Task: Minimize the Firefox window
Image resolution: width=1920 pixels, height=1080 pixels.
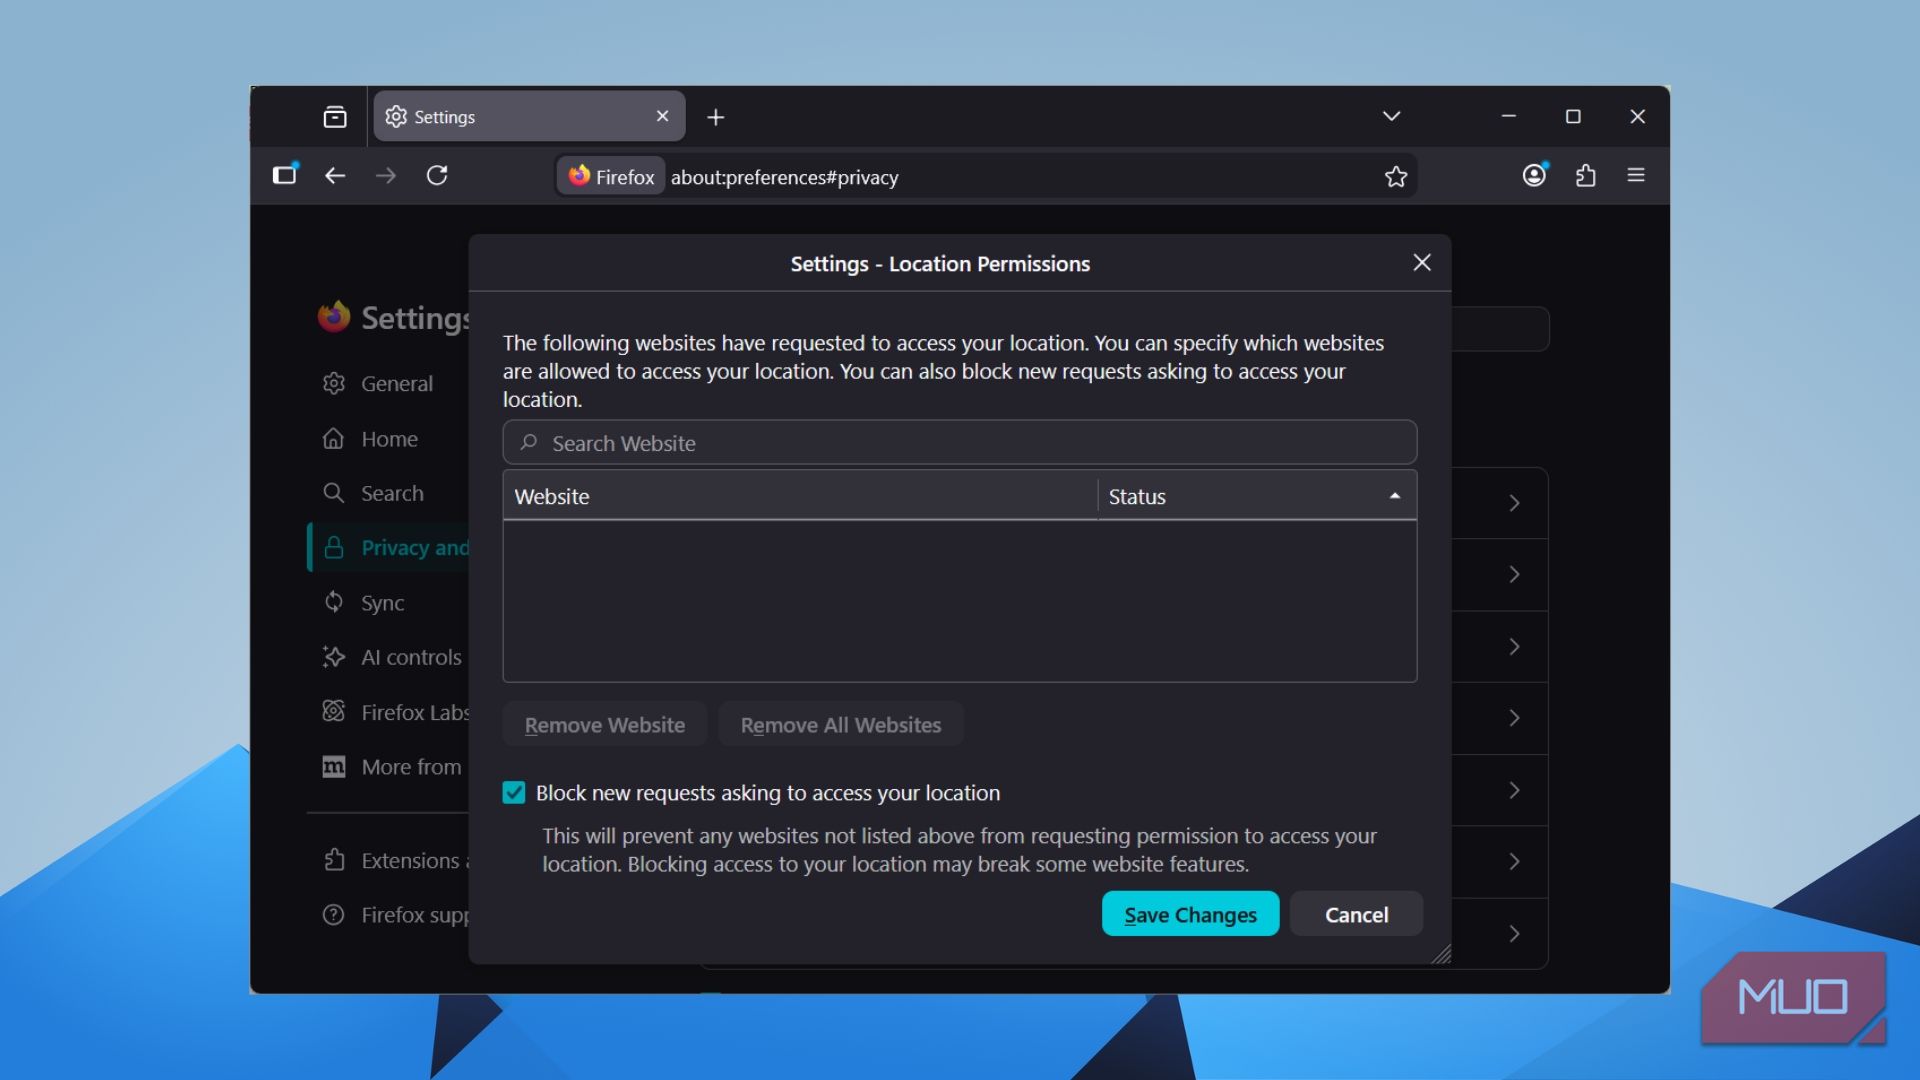Action: tap(1509, 116)
